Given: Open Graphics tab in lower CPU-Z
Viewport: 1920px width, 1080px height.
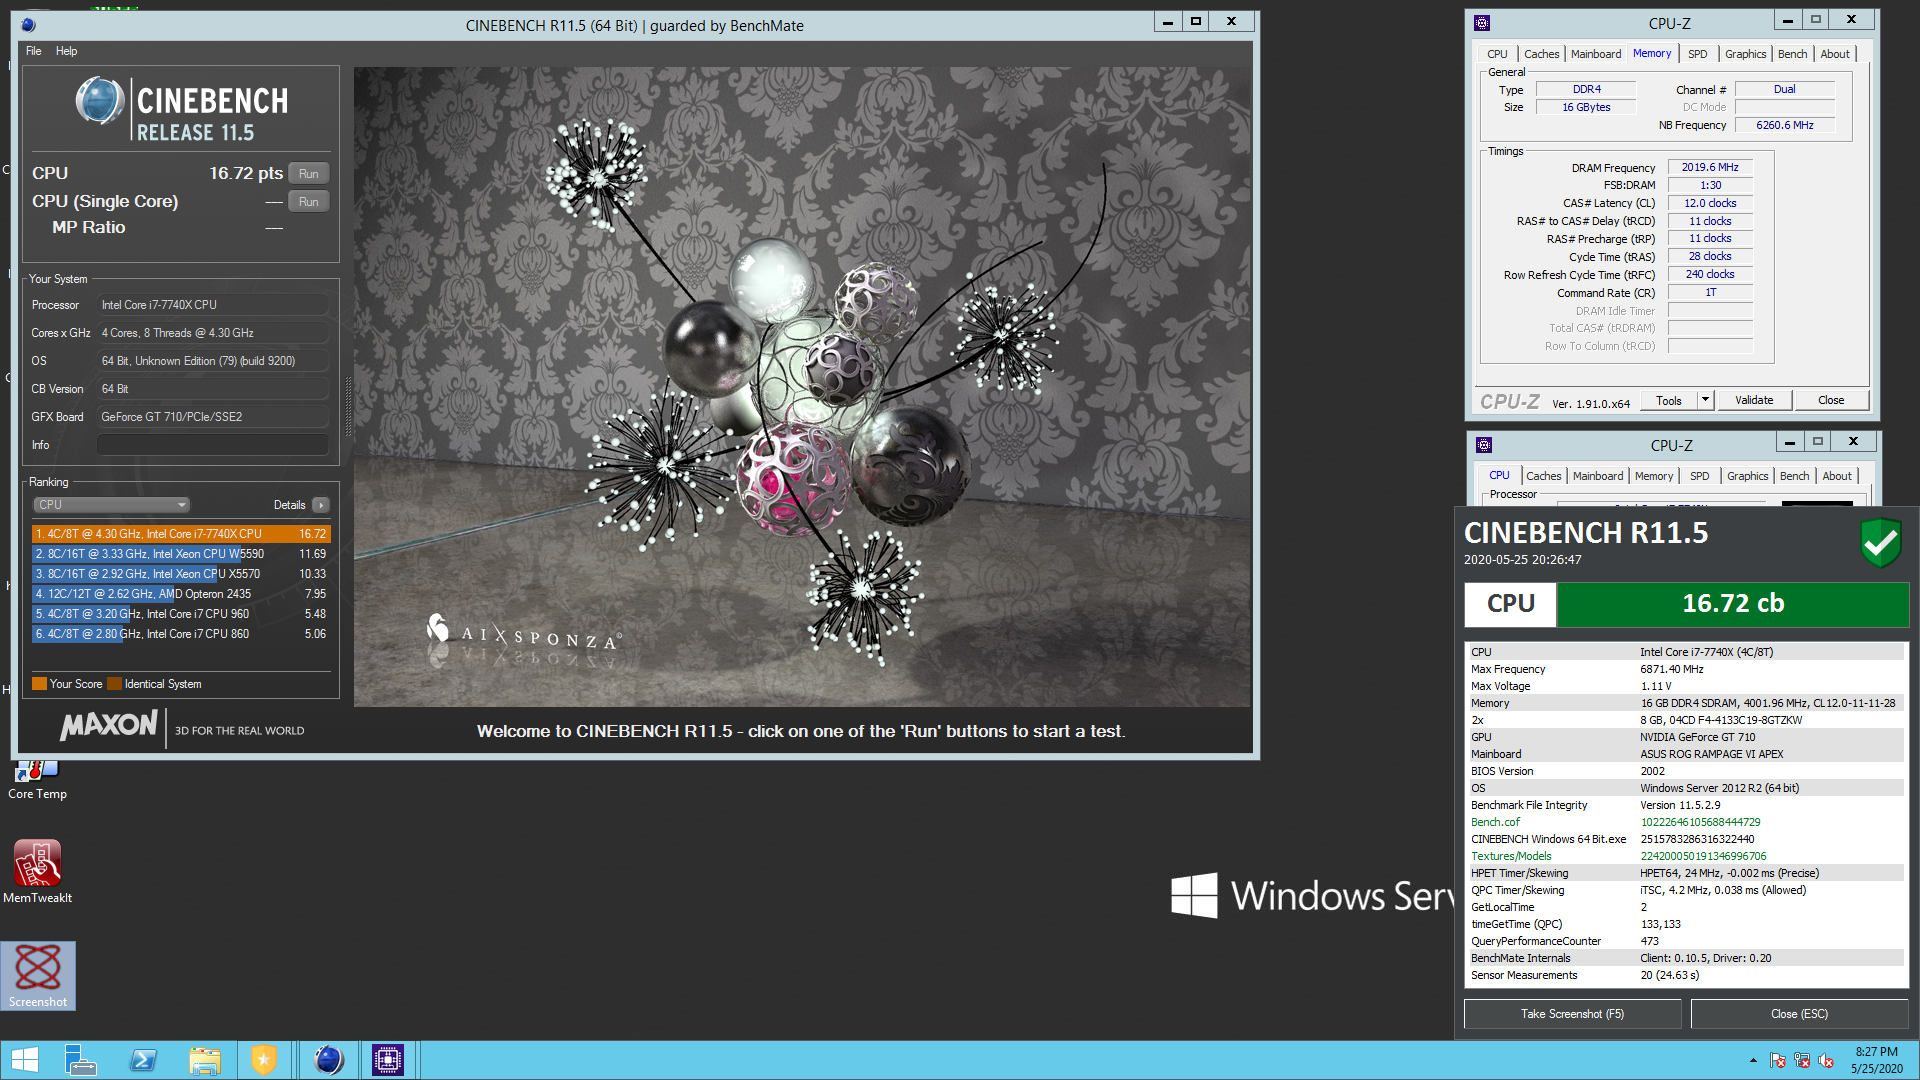Looking at the screenshot, I should coord(1748,476).
